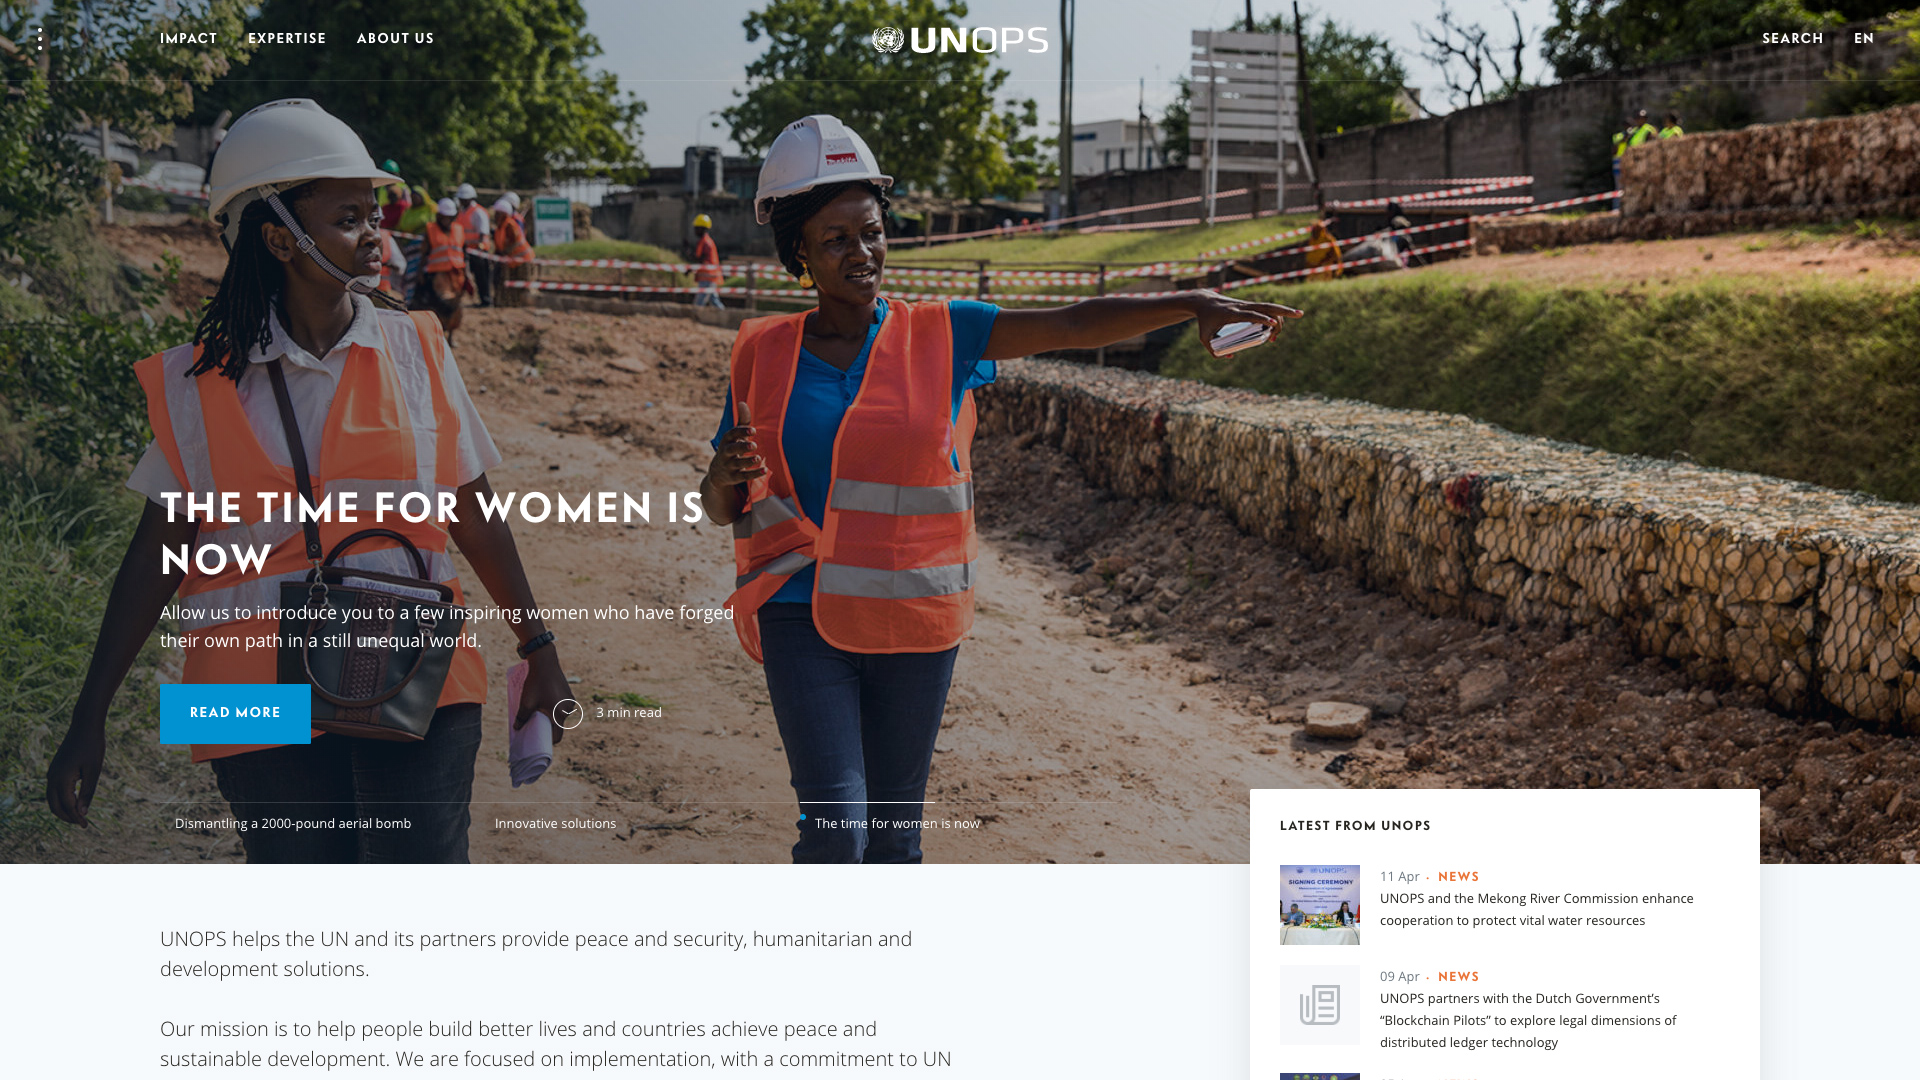The height and width of the screenshot is (1080, 1920).
Task: Open the IMPACT menu
Action: [189, 39]
